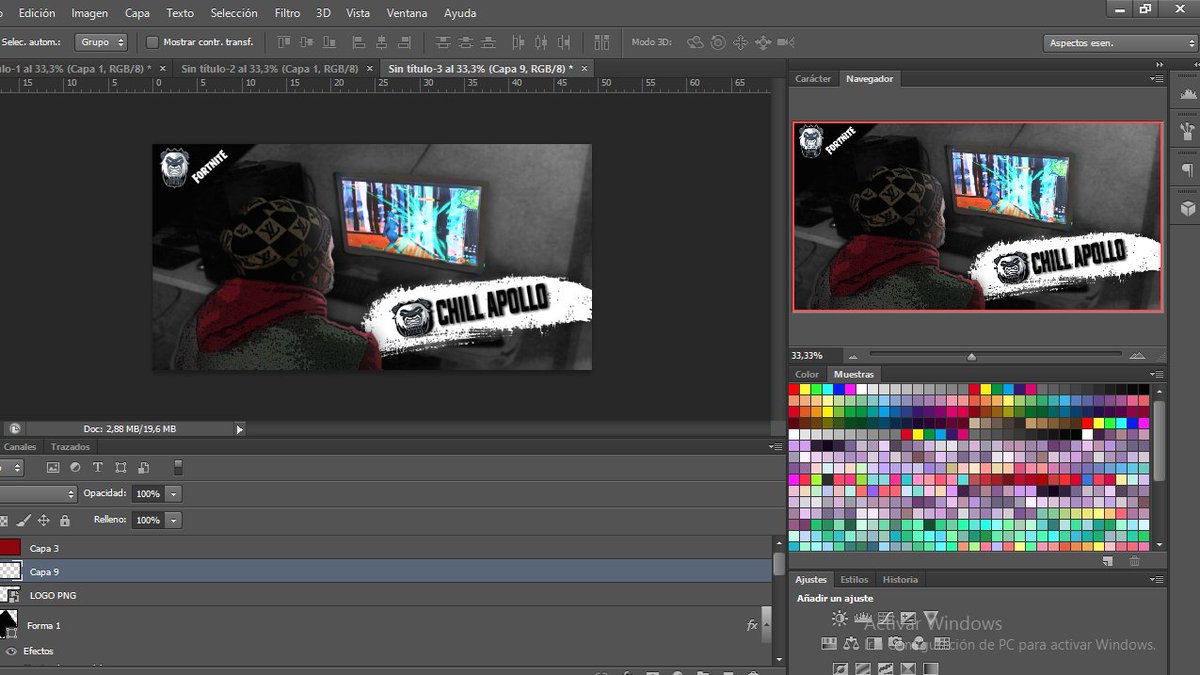Viewport: 1200px width, 675px height.
Task: Toggle lock image pixels brush icon
Action: [x=24, y=520]
